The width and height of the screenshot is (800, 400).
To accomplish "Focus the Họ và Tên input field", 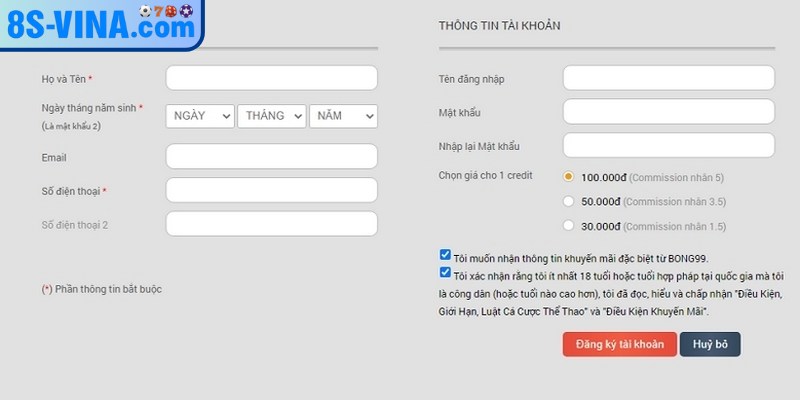I will point(271,78).
